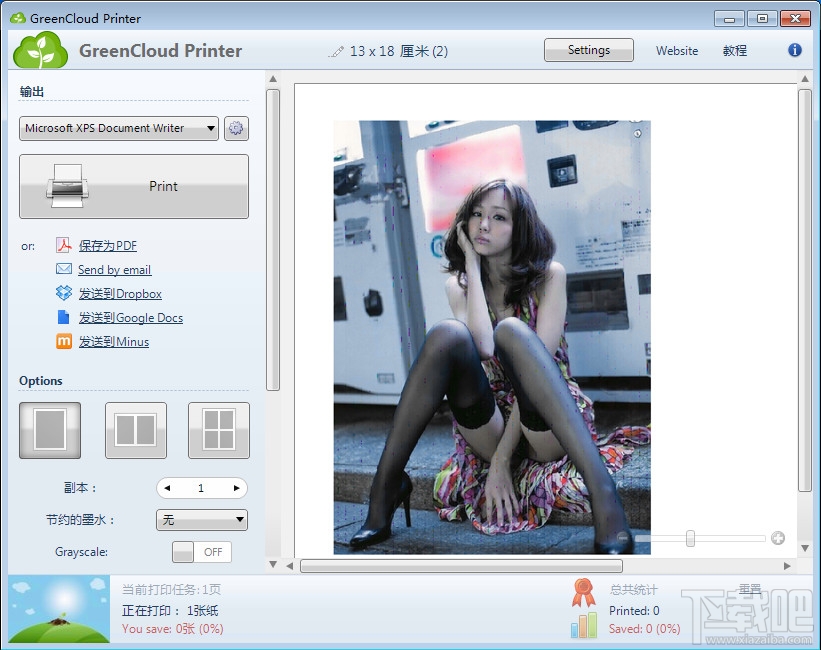Viewport: 821px width, 650px height.
Task: Open the 教程 tutorial menu item
Action: (735, 51)
